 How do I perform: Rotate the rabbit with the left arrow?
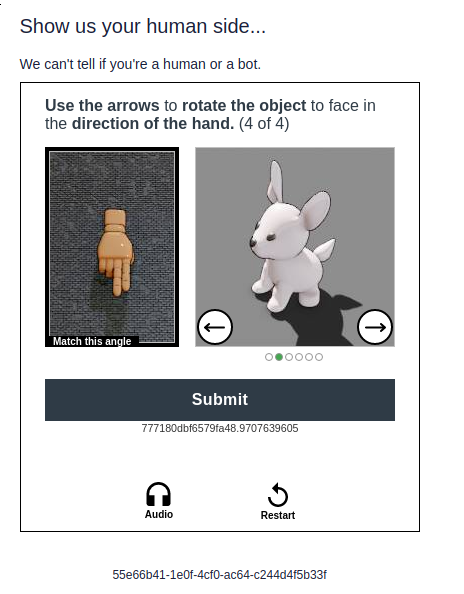[215, 327]
